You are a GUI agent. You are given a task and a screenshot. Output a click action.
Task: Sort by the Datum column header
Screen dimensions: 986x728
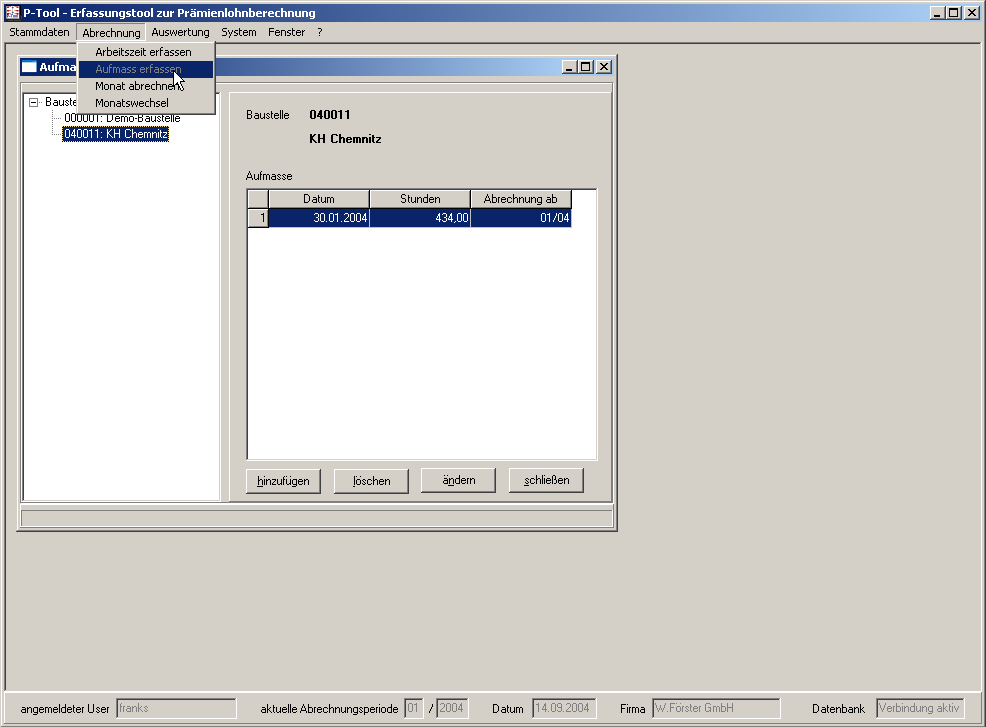point(319,199)
